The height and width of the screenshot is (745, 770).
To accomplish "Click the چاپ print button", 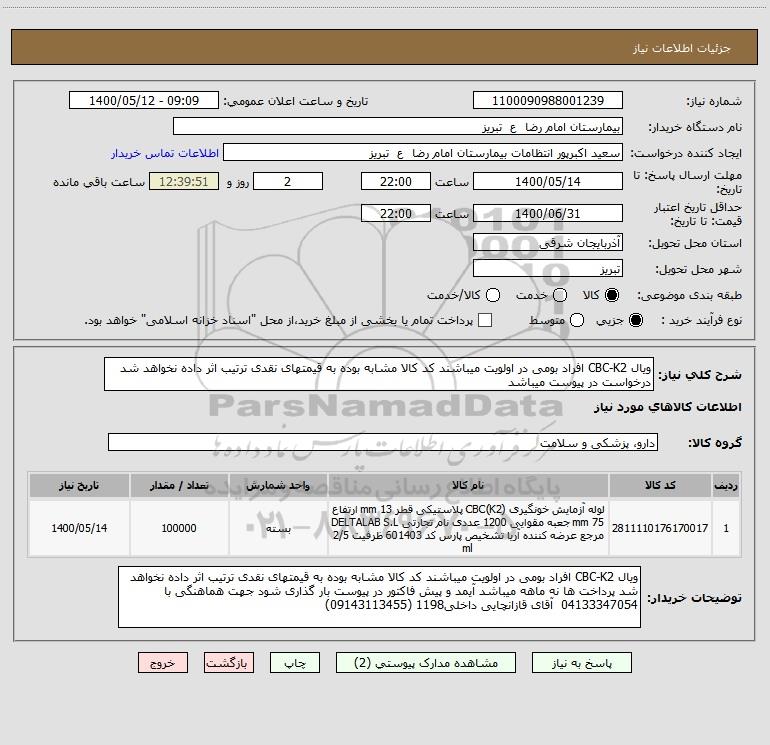I will pyautogui.click(x=295, y=663).
